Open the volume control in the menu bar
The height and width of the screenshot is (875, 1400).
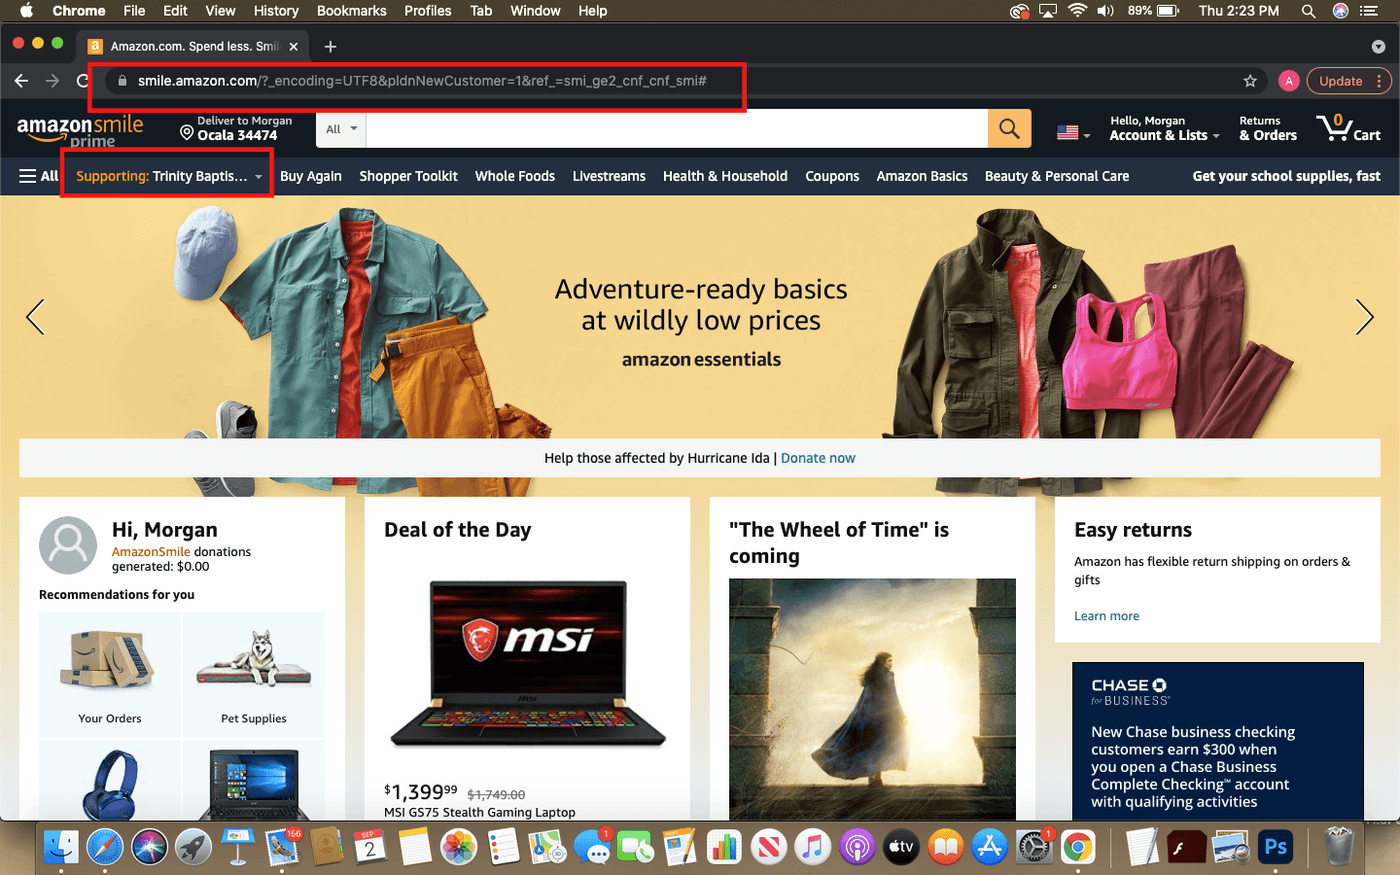[x=1105, y=11]
